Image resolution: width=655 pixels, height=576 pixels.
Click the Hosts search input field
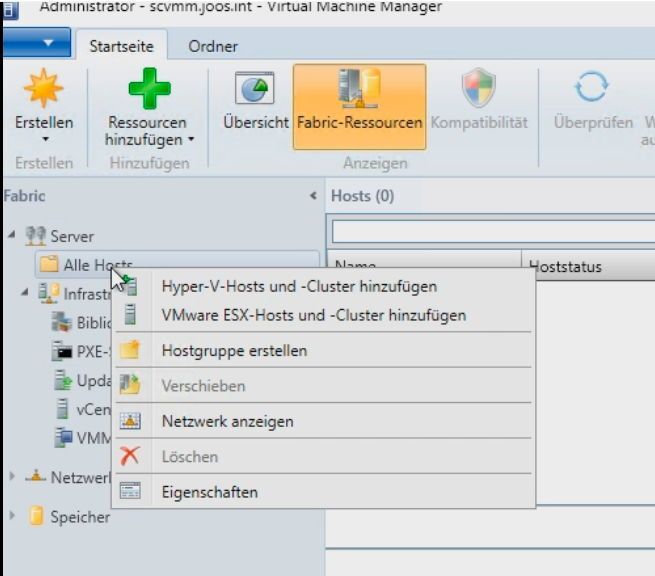coord(493,231)
